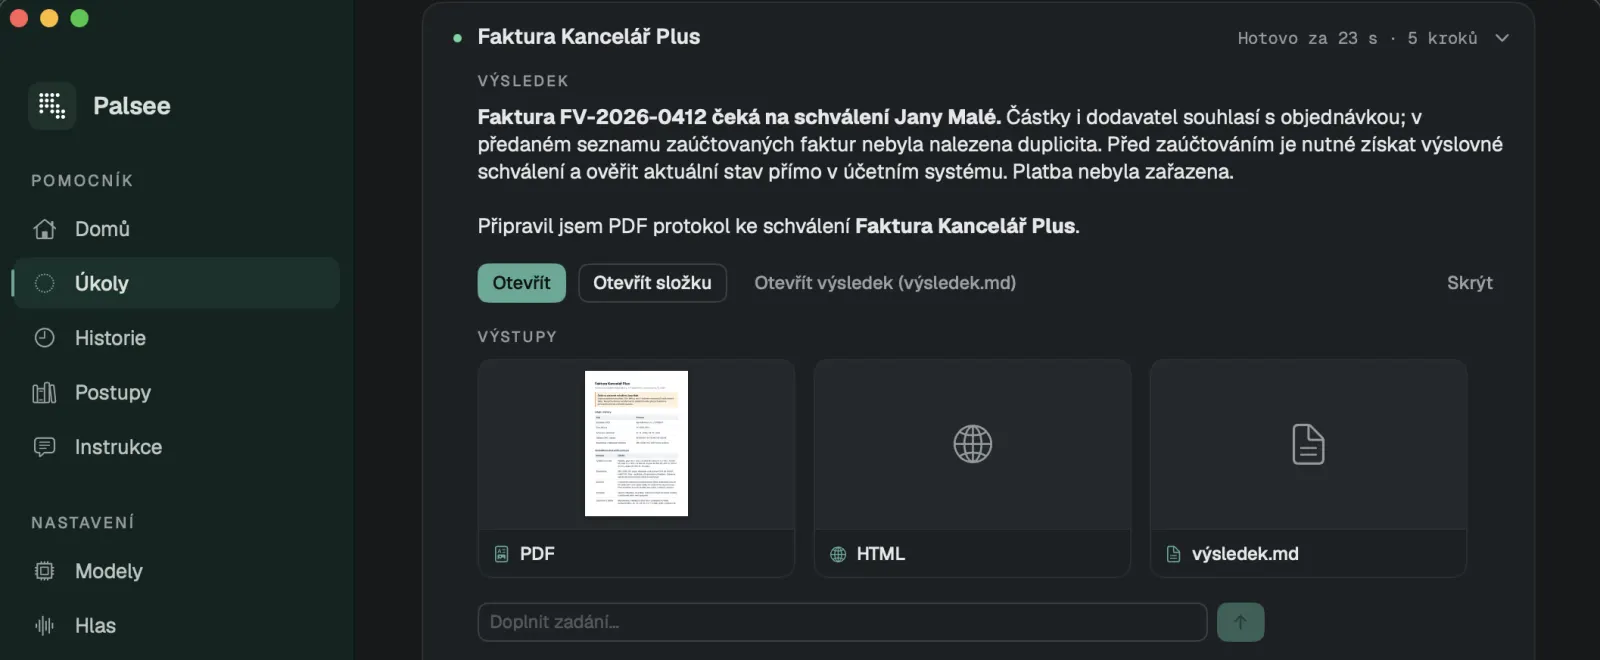The image size is (1600, 660).
Task: Click the green Otevřít button
Action: [522, 283]
